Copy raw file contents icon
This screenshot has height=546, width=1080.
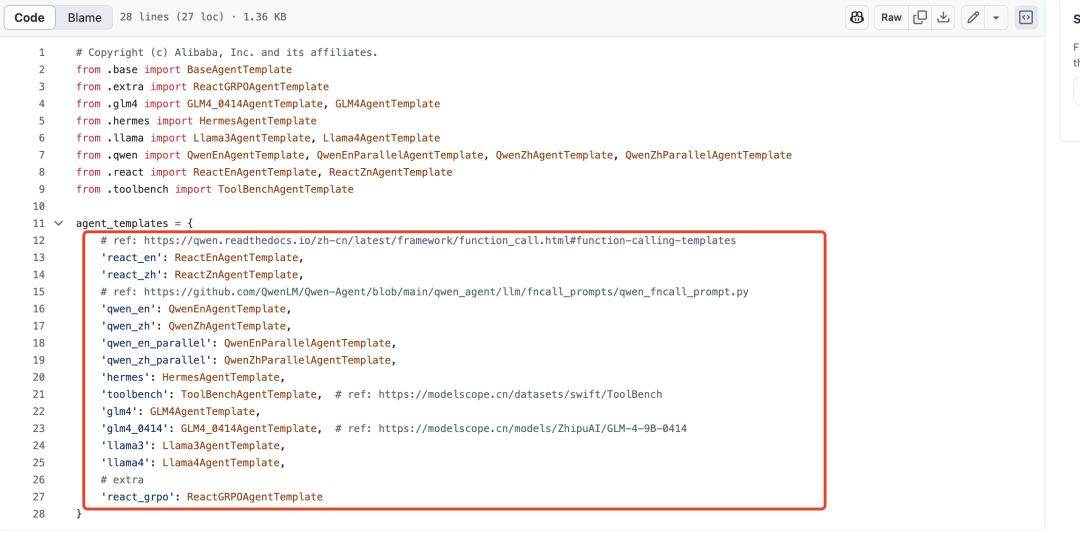(920, 18)
